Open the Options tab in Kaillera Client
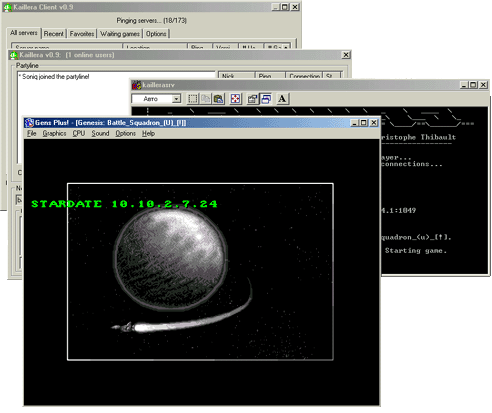Viewport: 492px width, 413px height. [156, 34]
